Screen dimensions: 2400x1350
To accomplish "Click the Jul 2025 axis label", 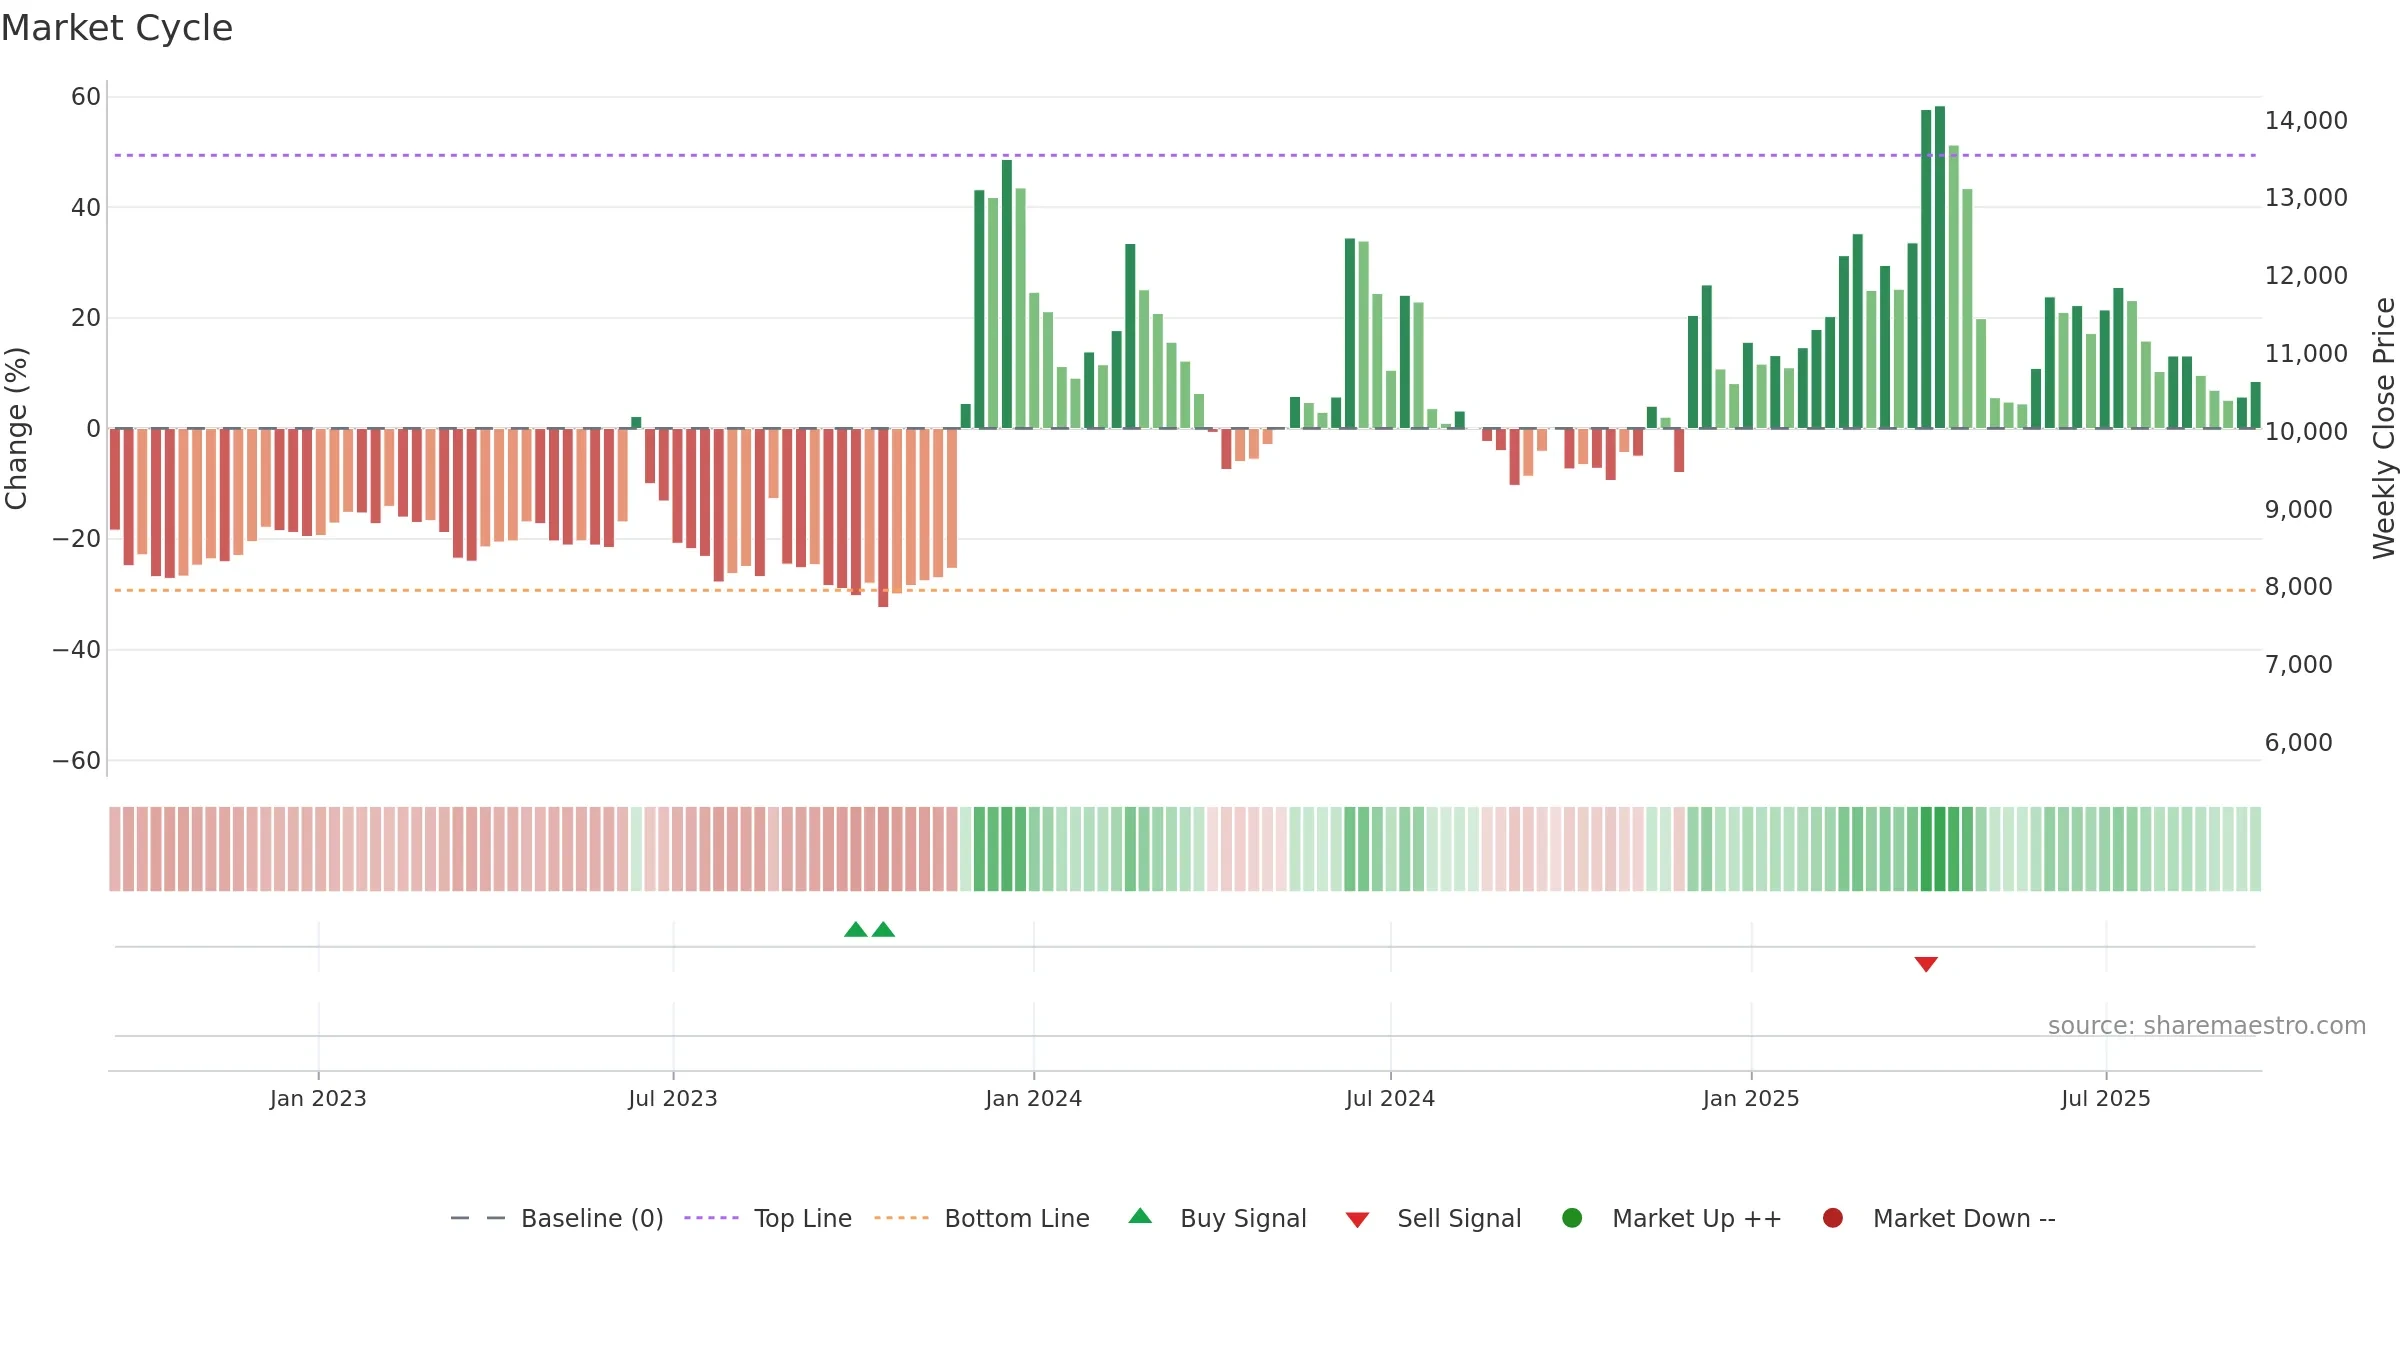I will pyautogui.click(x=2106, y=1099).
